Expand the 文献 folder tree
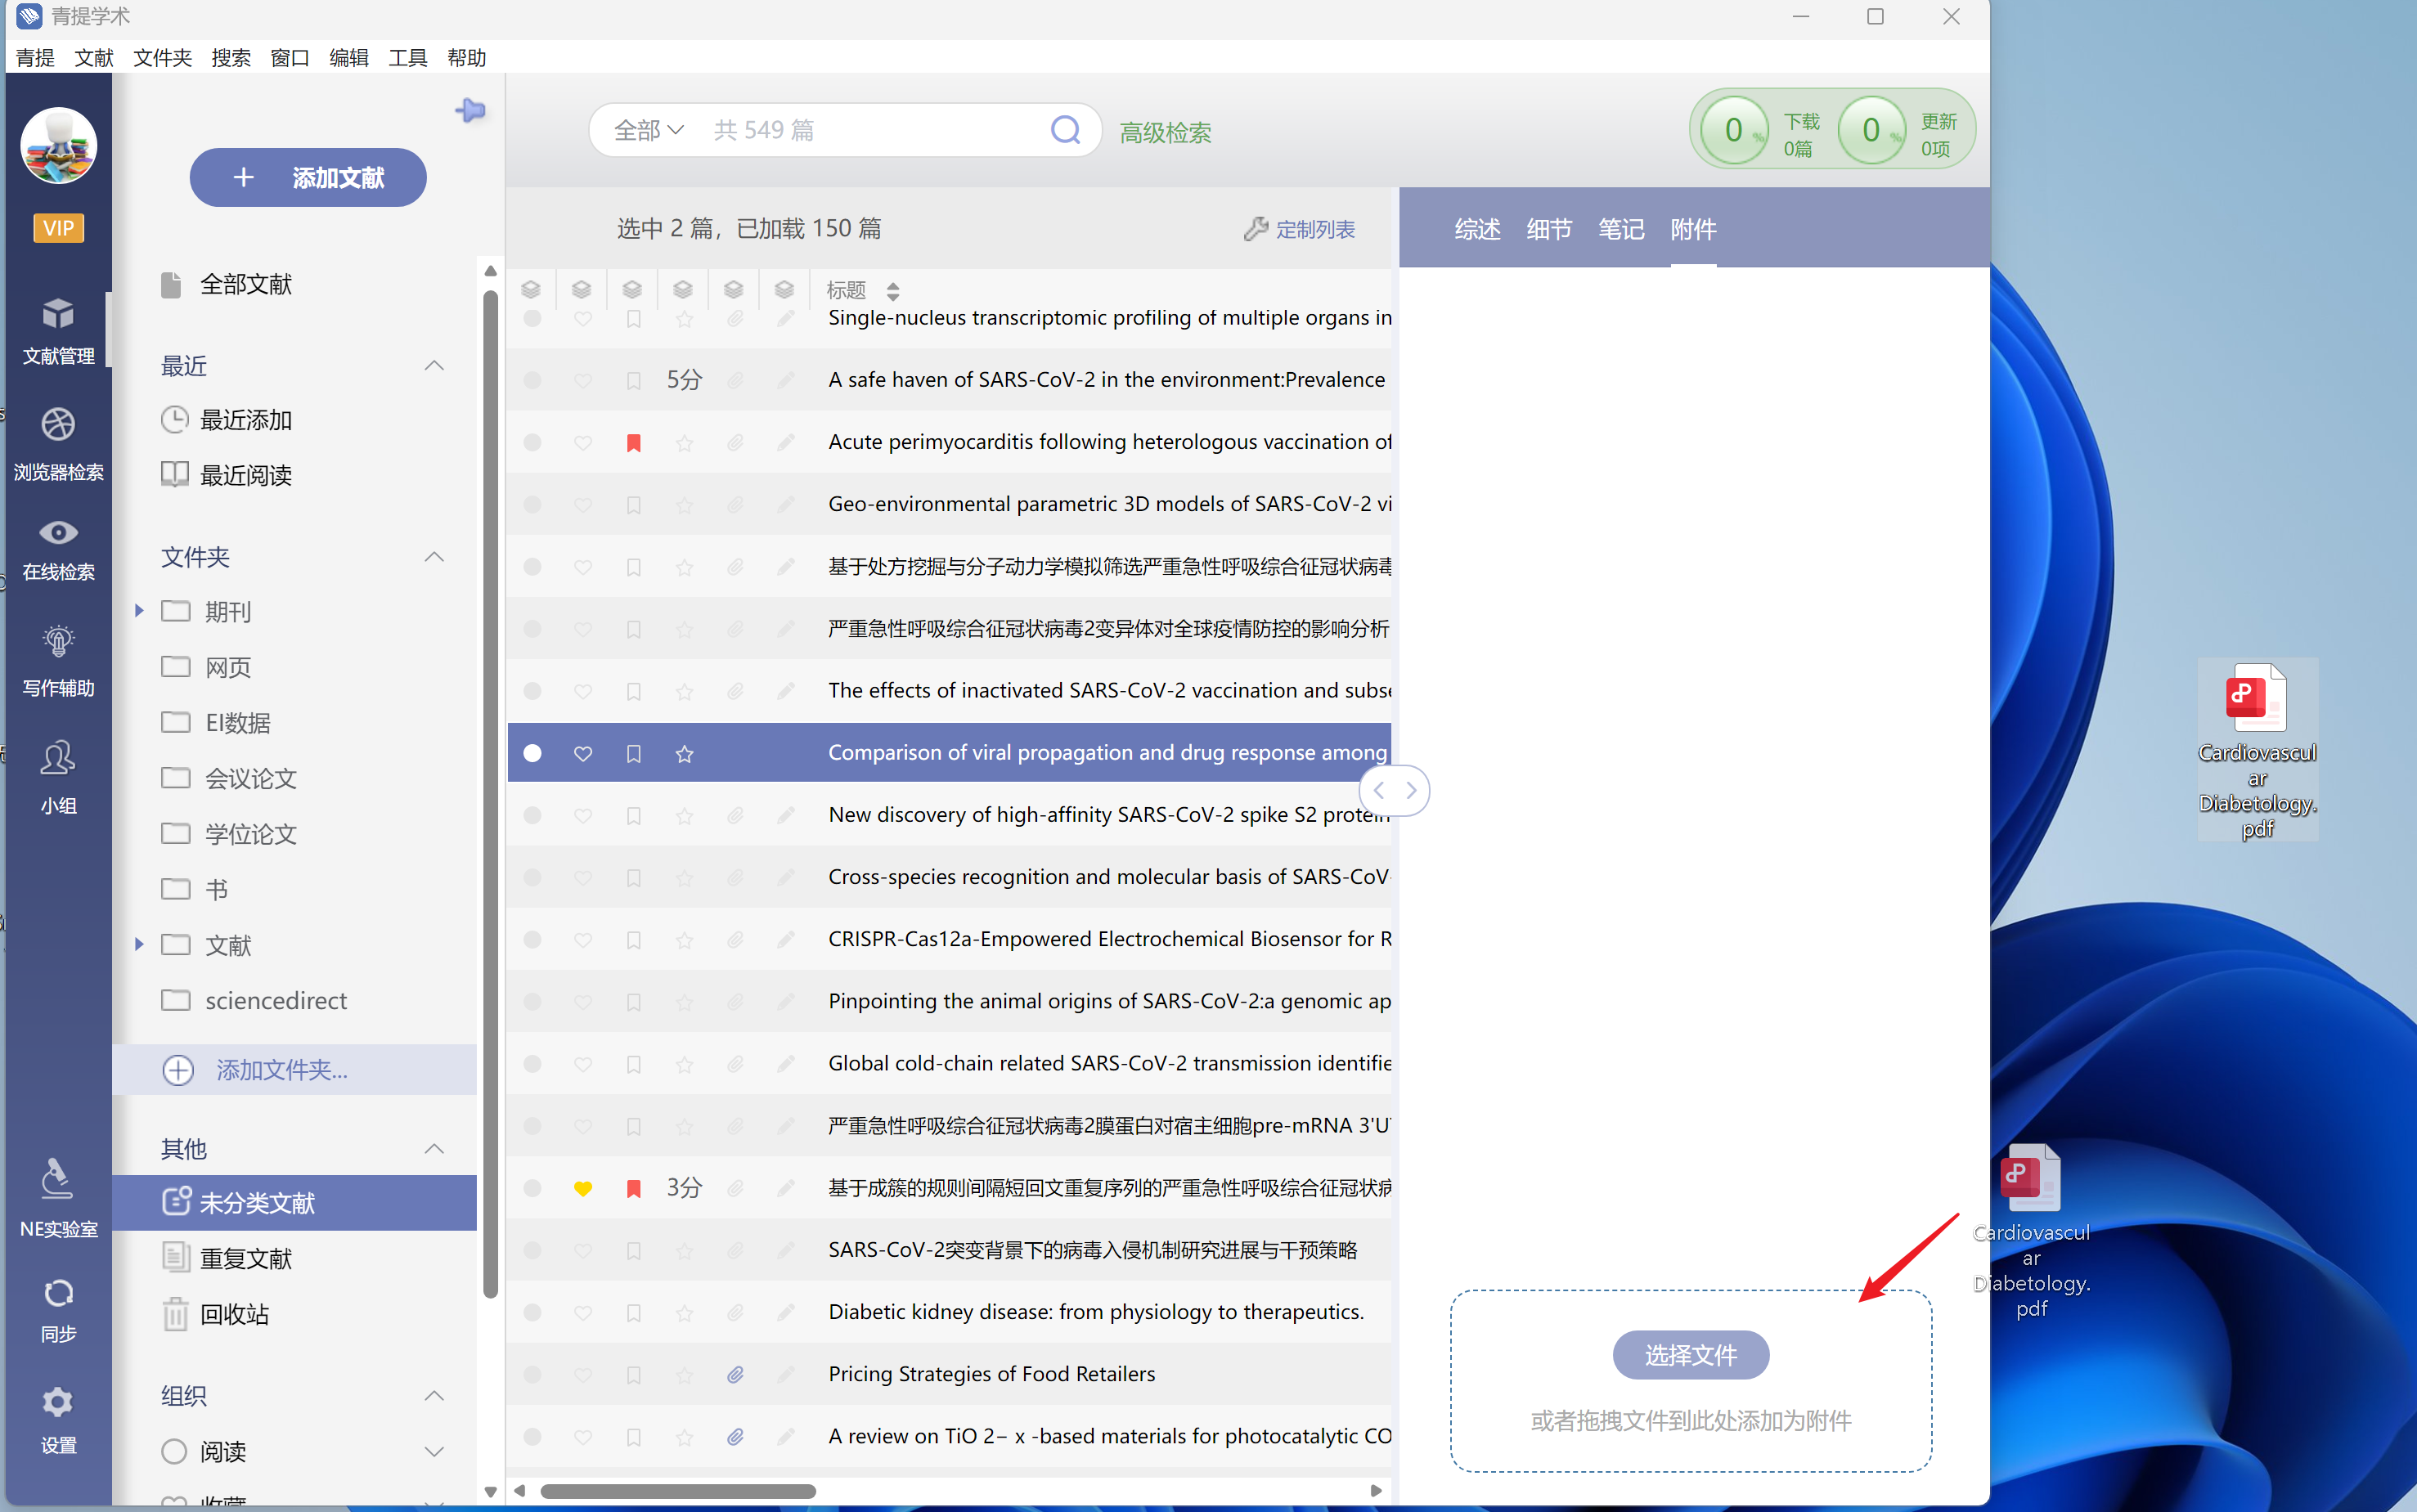The height and width of the screenshot is (1512, 2417). [x=139, y=944]
